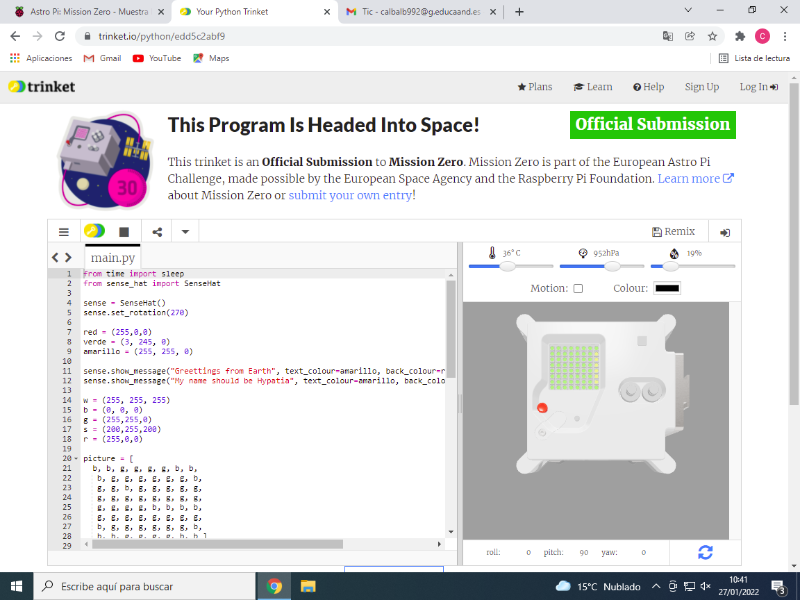Screen dimensions: 800x600
Task: Open the share menu icon
Action: (x=157, y=232)
